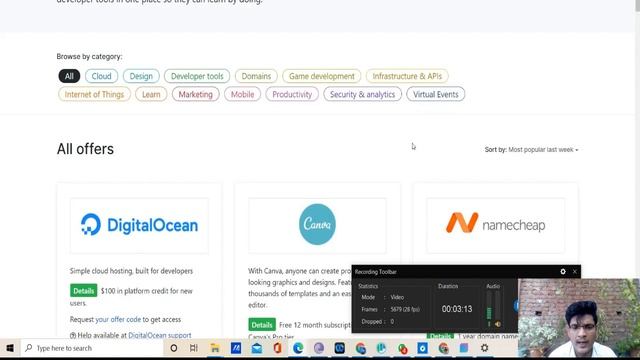This screenshot has height=360, width=640.
Task: Open the purple sphere taskbar app
Action: [x=319, y=348]
